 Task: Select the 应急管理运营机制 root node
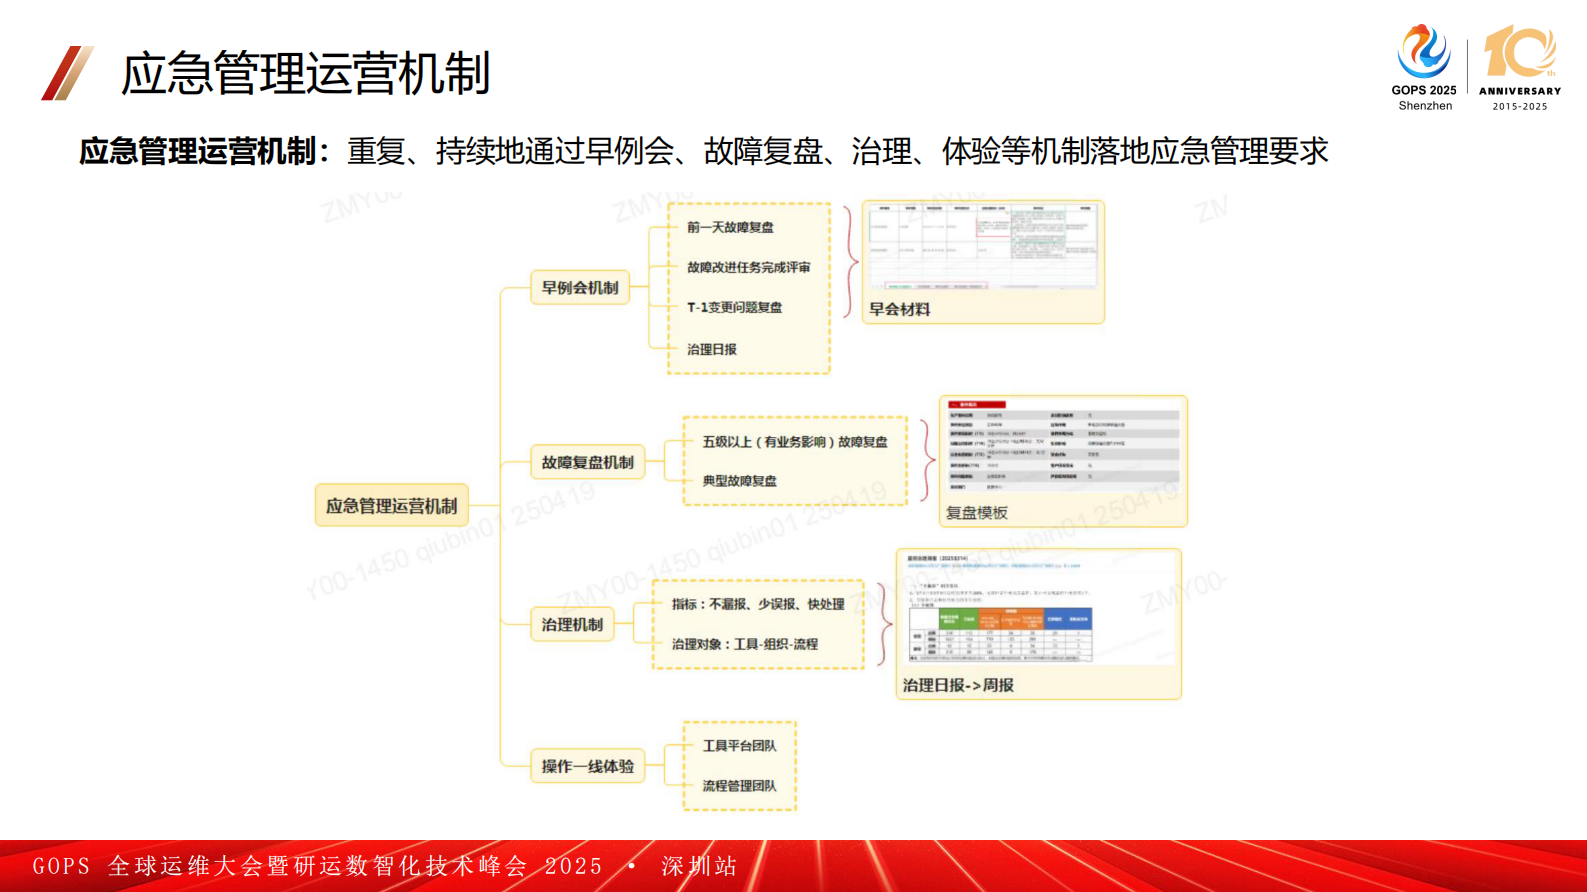point(391,506)
